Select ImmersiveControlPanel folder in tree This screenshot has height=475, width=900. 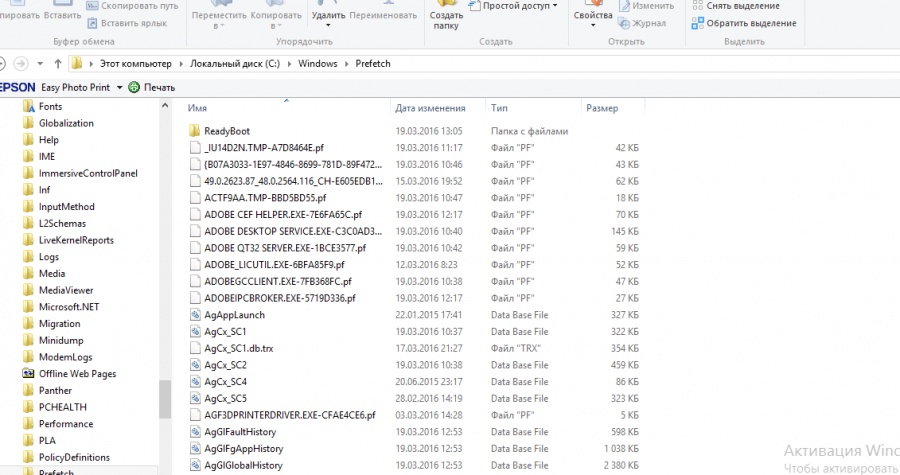point(88,173)
